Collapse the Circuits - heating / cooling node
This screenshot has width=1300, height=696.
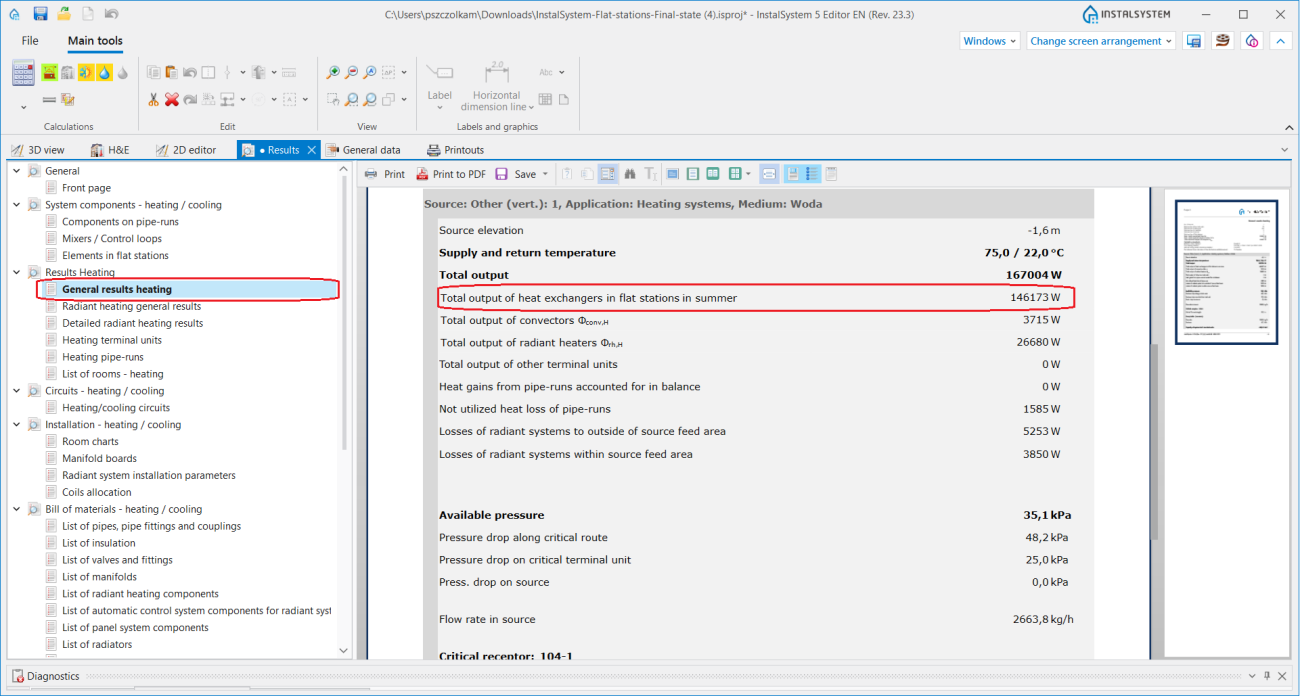17,391
